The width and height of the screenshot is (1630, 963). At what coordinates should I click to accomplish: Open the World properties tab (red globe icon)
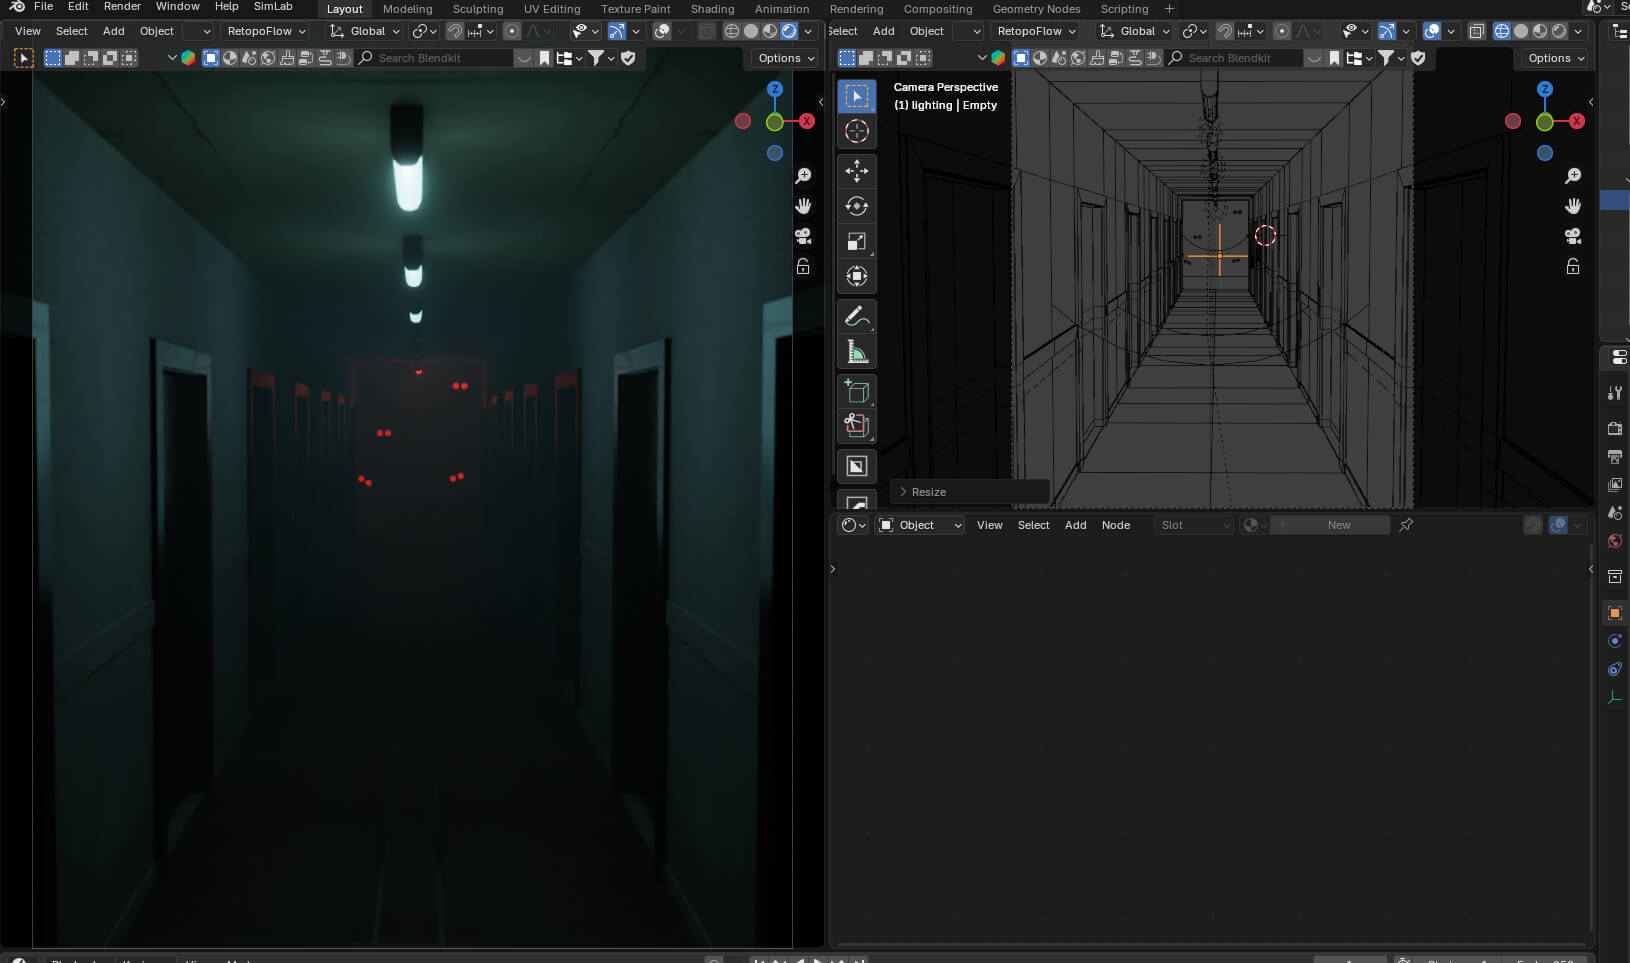coord(1614,541)
